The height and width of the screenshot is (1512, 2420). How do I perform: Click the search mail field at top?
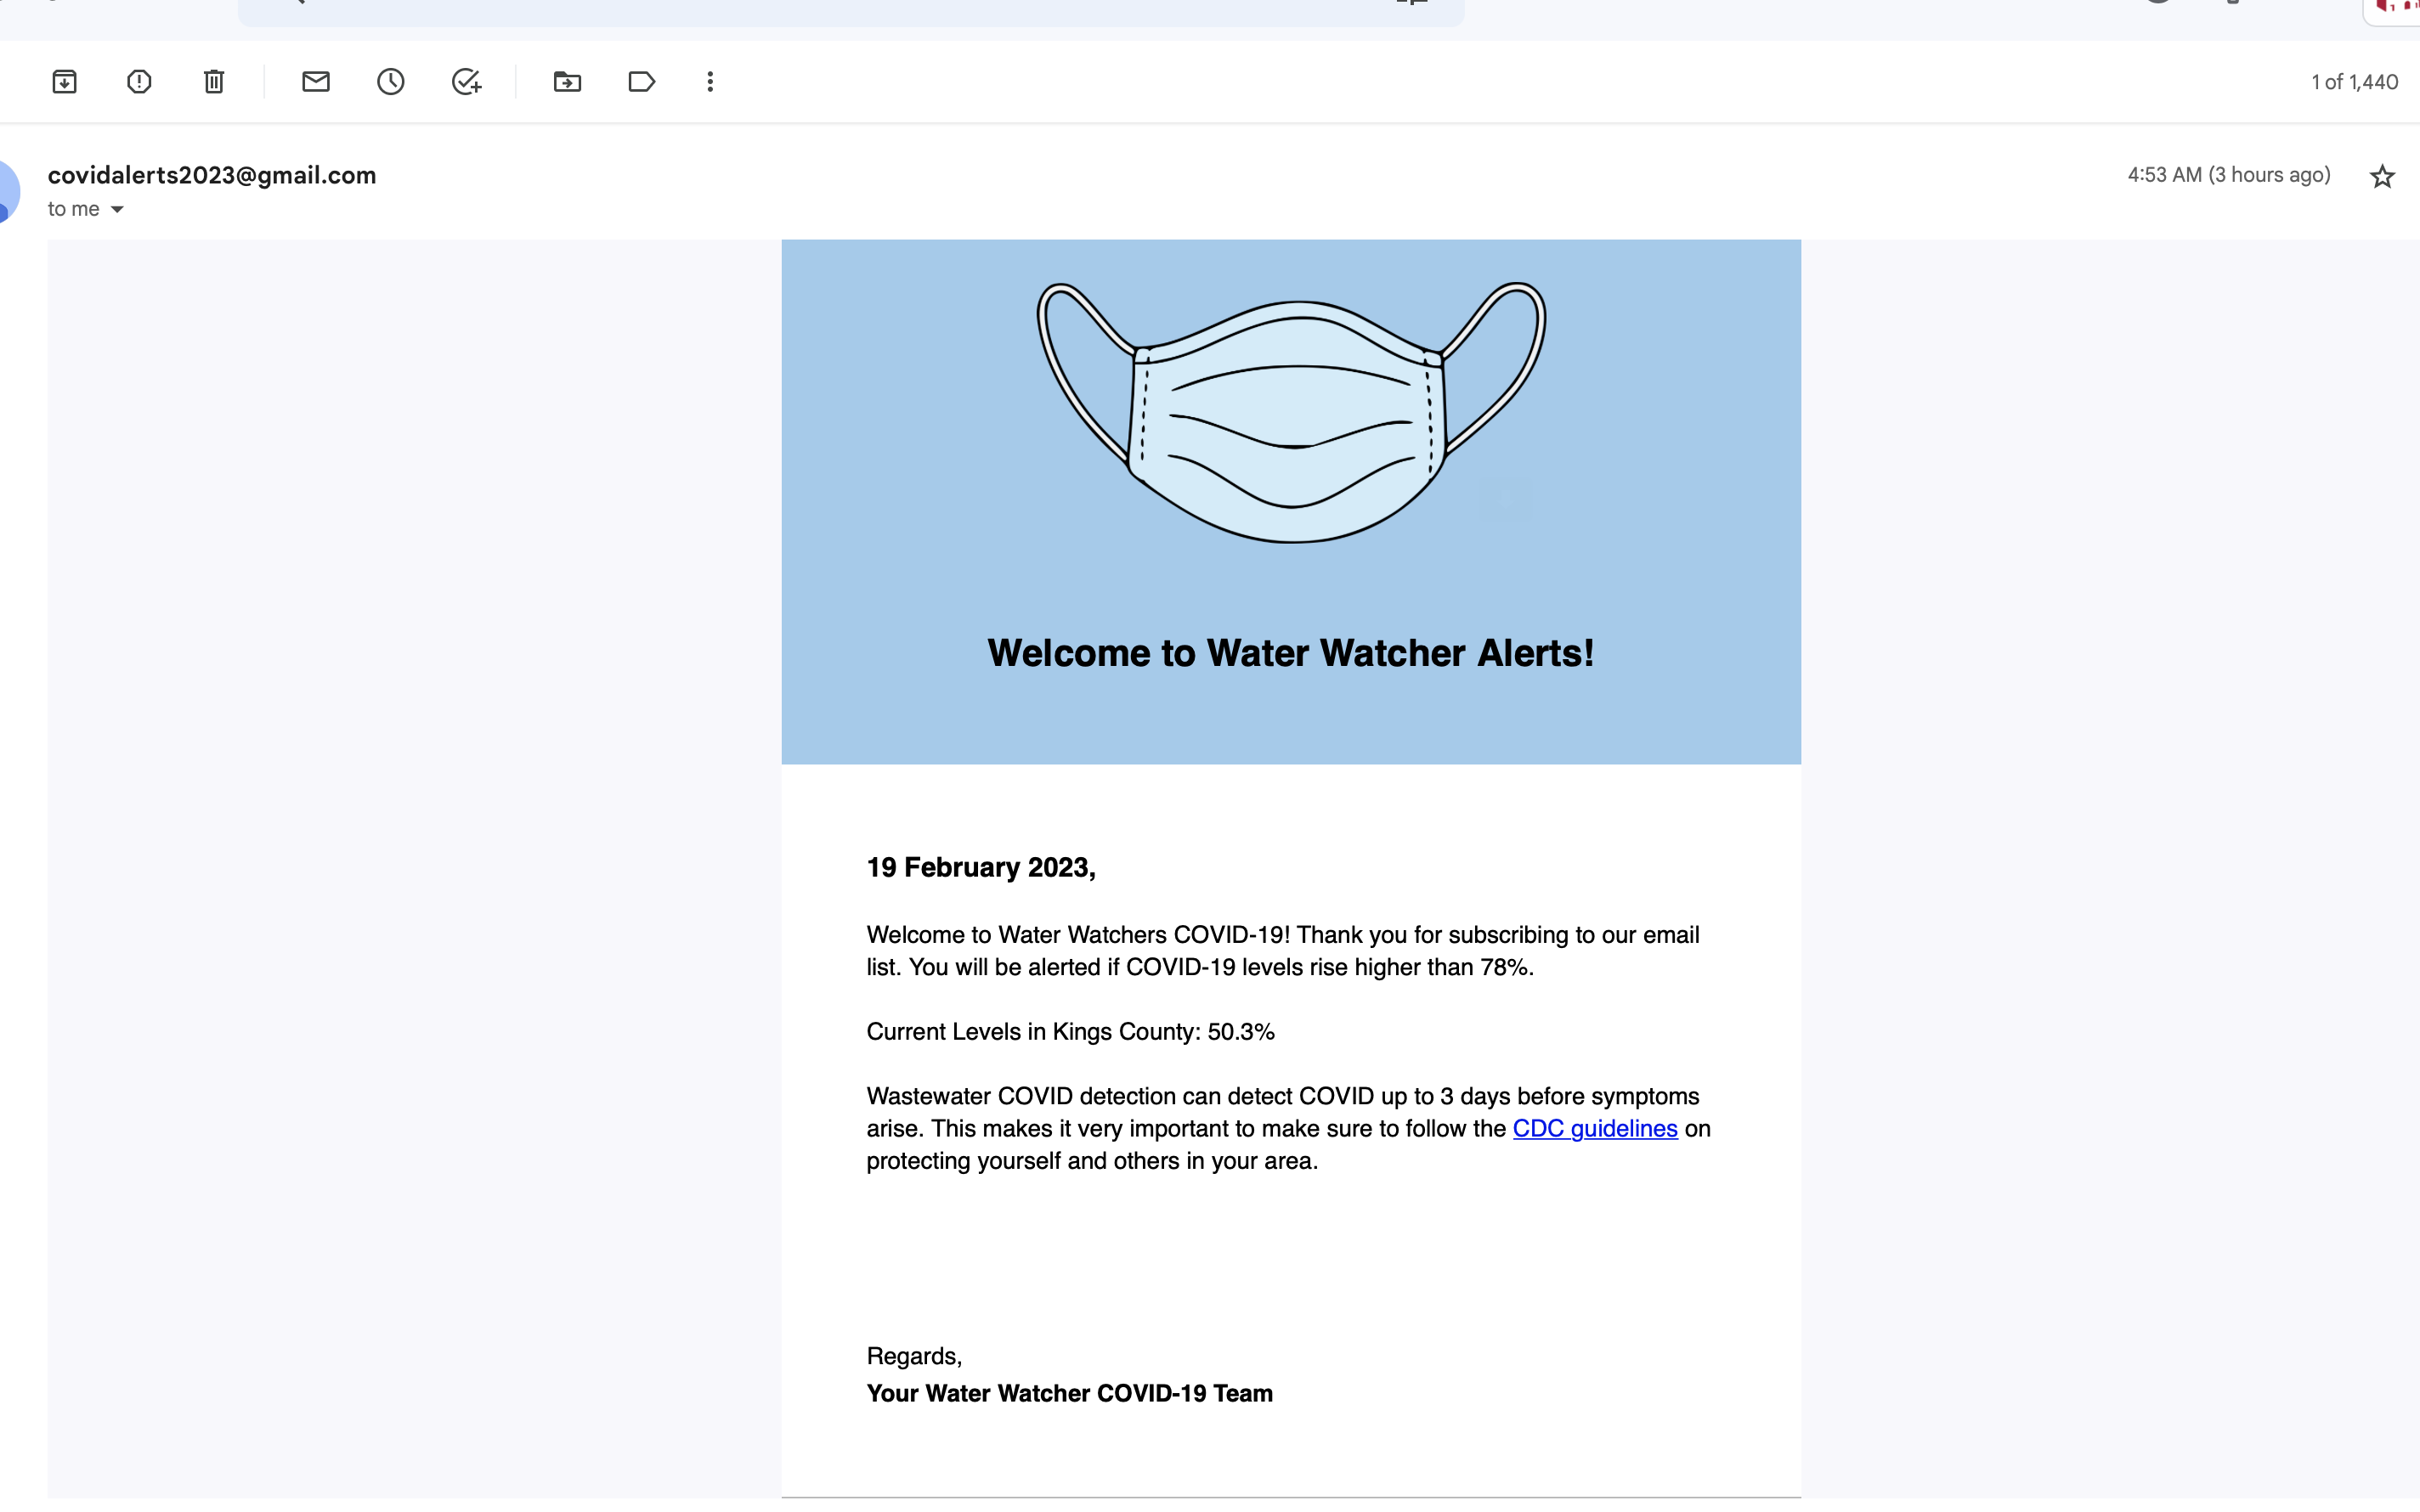tap(850, 10)
